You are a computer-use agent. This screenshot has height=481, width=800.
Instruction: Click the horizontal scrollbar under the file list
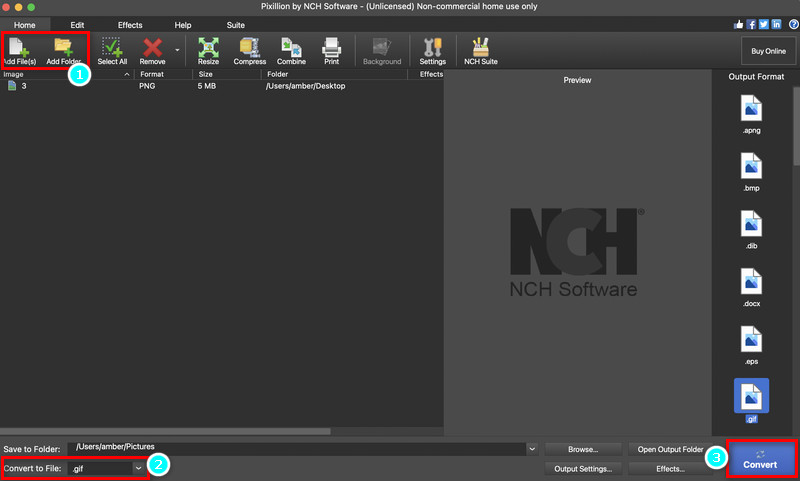165,432
